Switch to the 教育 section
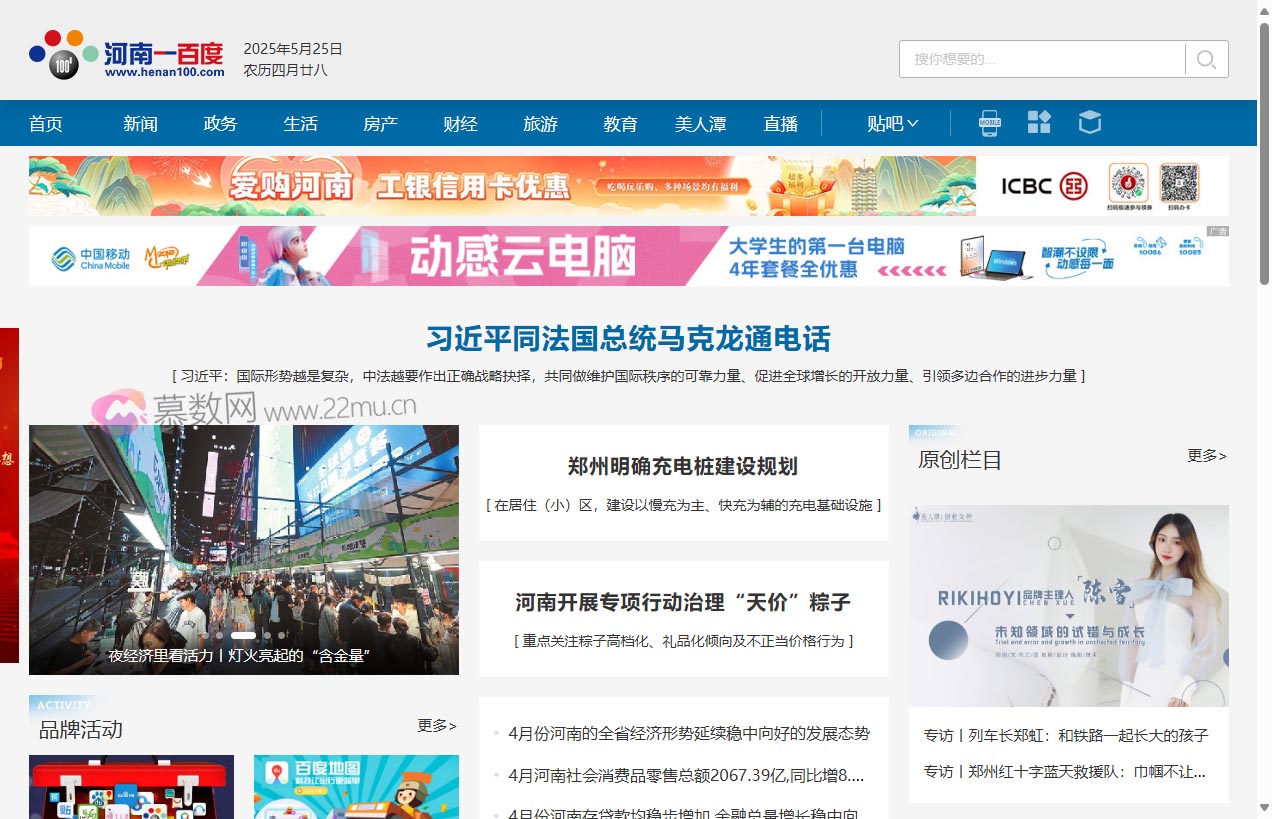 click(x=620, y=123)
